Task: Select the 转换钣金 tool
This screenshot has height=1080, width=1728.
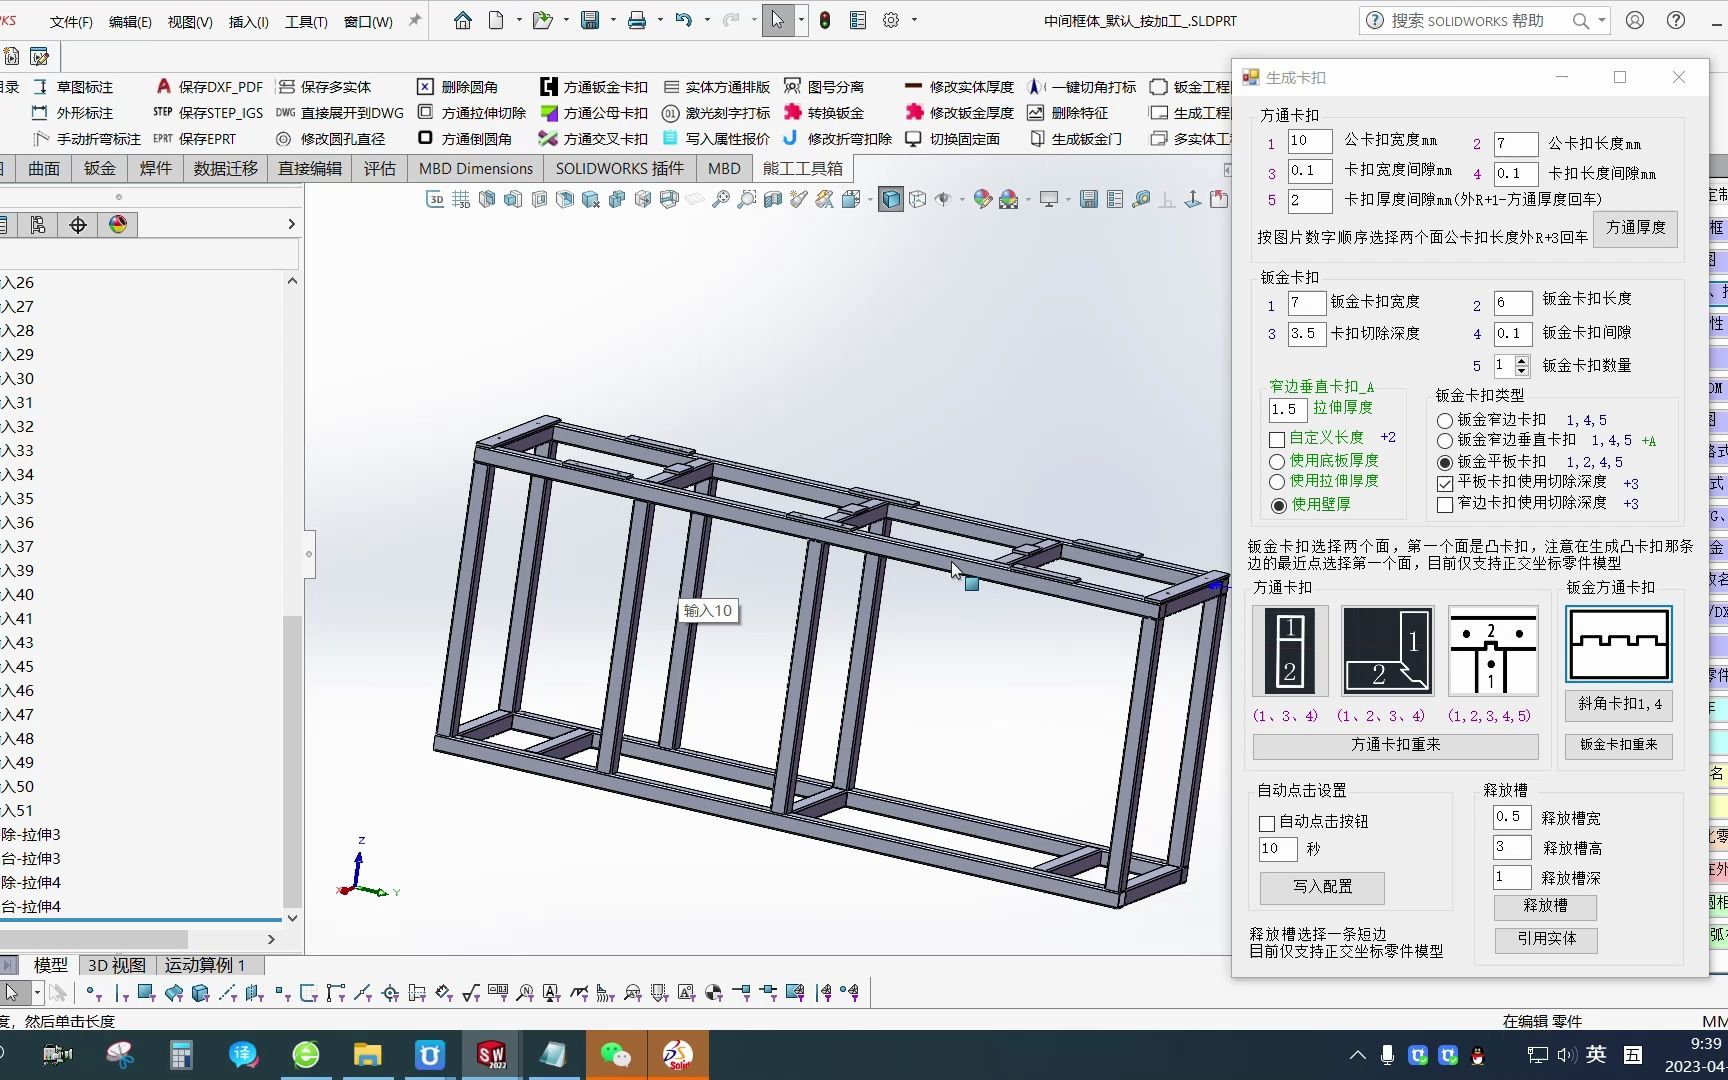Action: click(824, 113)
